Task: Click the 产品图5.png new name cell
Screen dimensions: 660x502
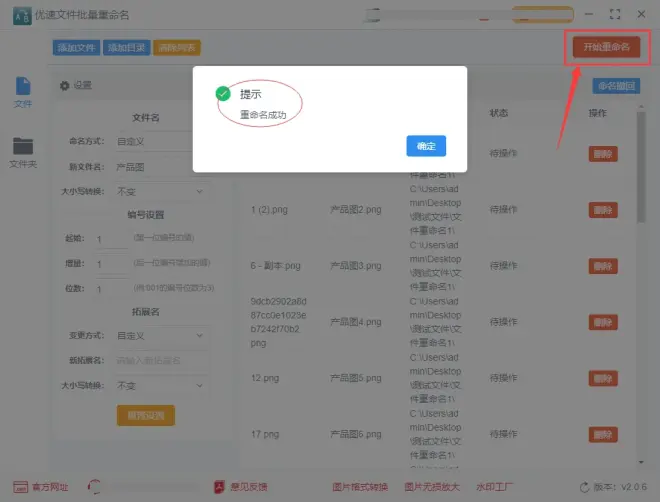Action: tap(356, 378)
